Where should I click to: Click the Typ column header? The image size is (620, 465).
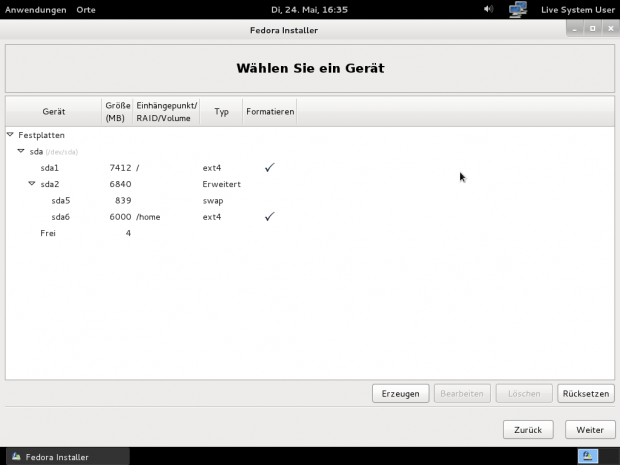tap(221, 112)
